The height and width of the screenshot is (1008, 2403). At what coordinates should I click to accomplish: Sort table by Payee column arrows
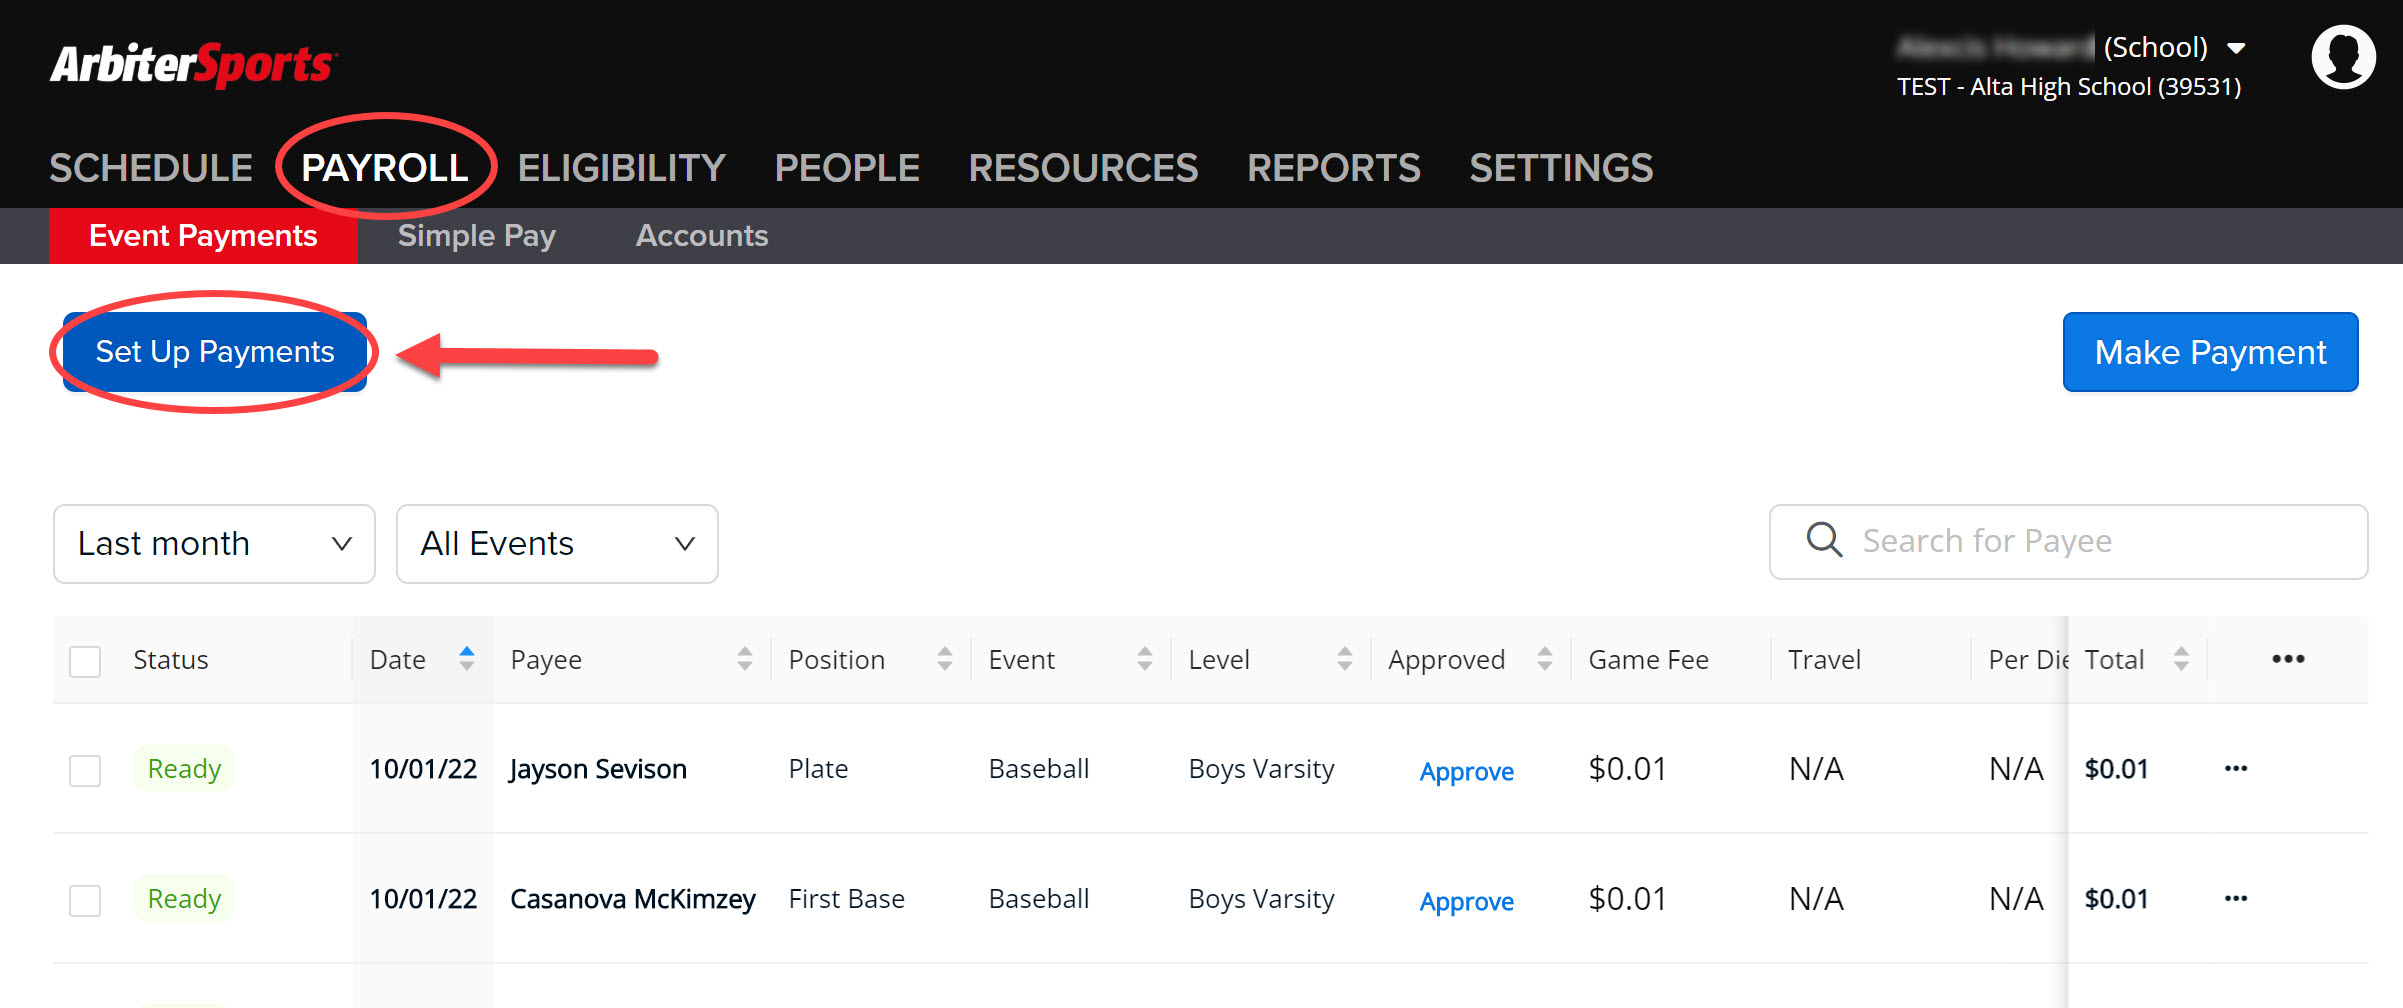tap(745, 659)
